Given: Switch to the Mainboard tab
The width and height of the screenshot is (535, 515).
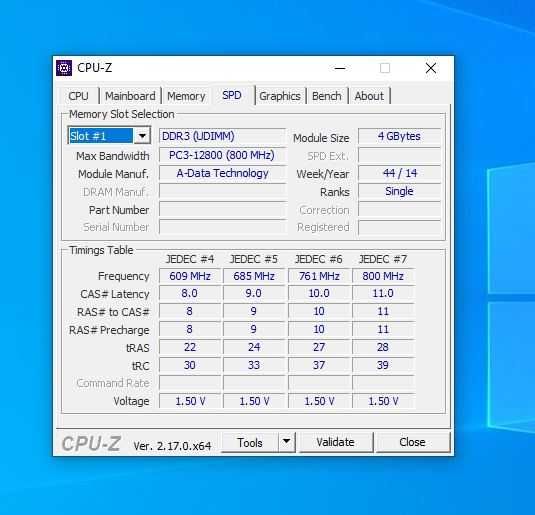Looking at the screenshot, I should pyautogui.click(x=130, y=96).
